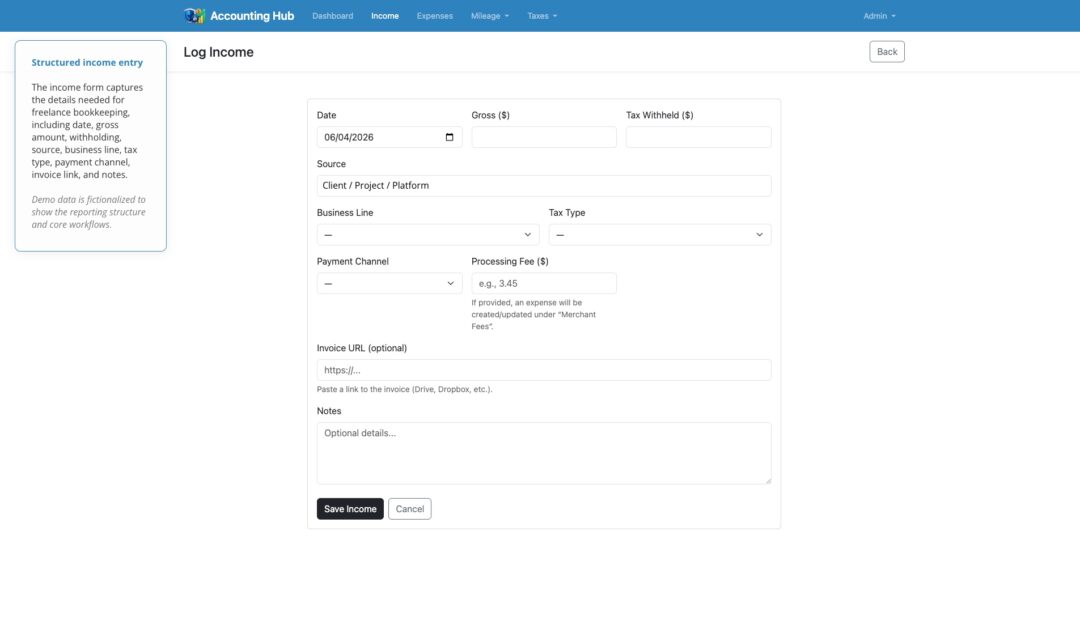Click the 'Business Line' label
This screenshot has width=1080, height=621.
345,213
